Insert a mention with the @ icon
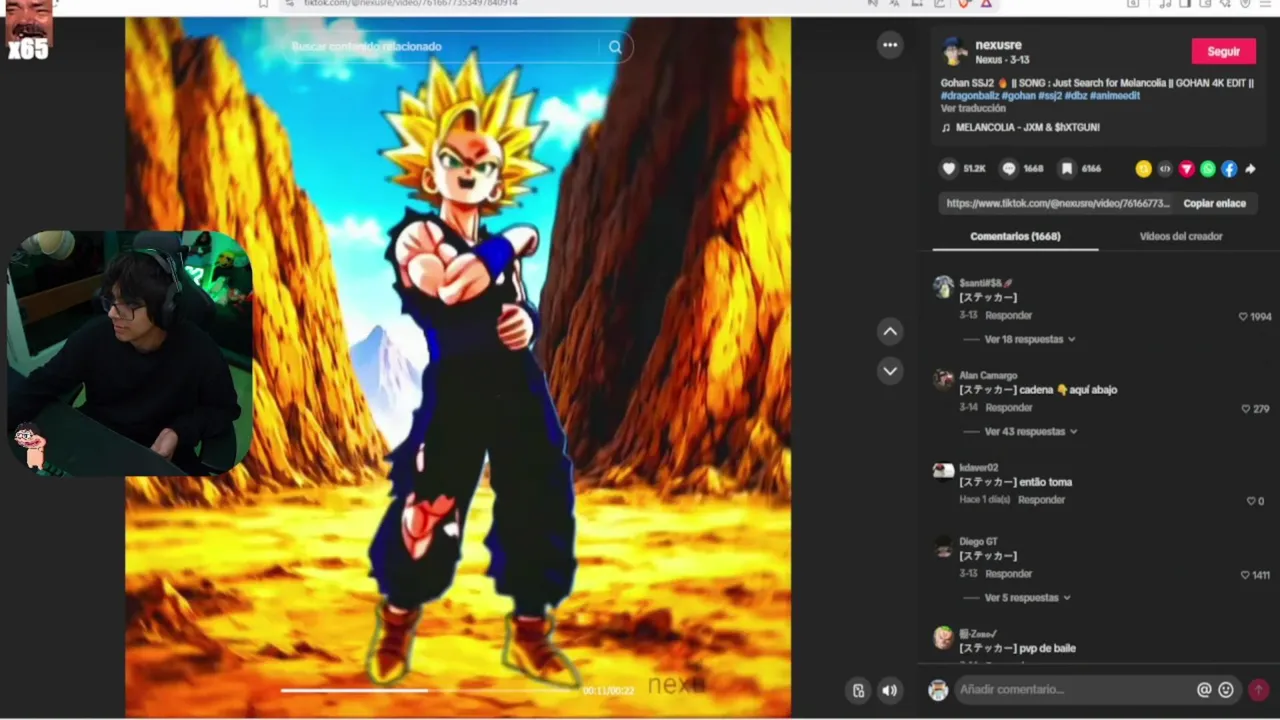 tap(1204, 689)
